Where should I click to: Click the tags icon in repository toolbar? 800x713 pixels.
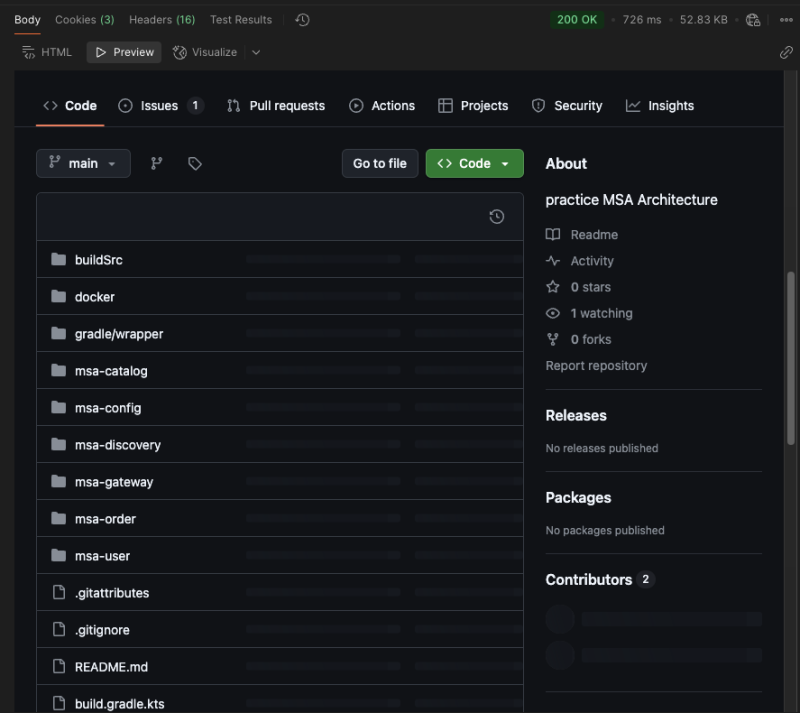click(x=195, y=163)
